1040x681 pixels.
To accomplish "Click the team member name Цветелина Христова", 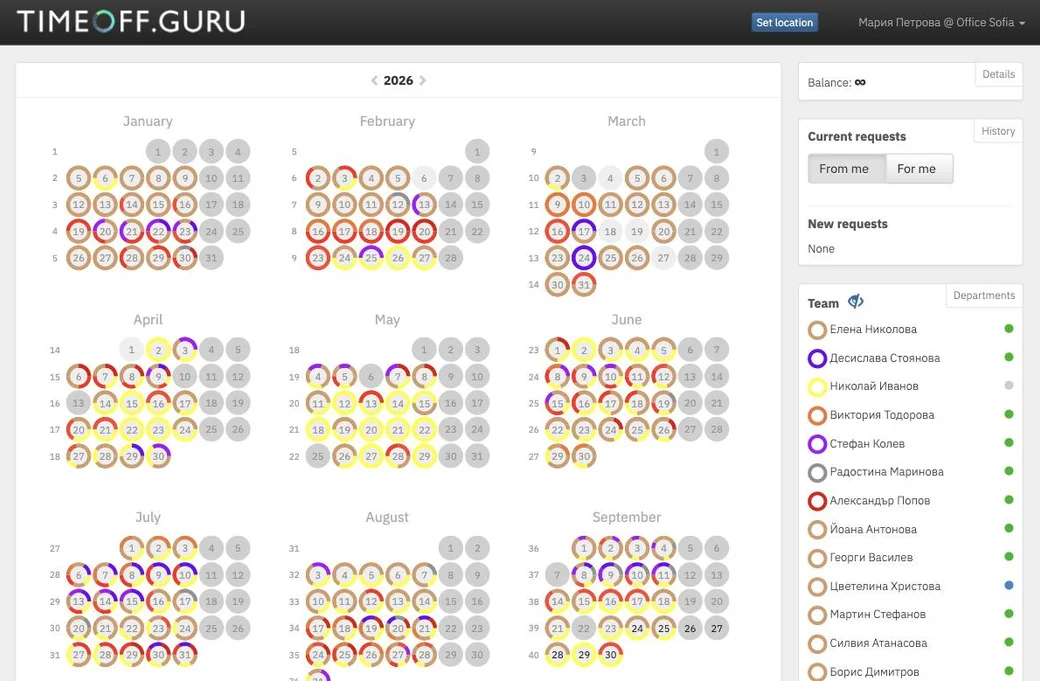I will 885,586.
